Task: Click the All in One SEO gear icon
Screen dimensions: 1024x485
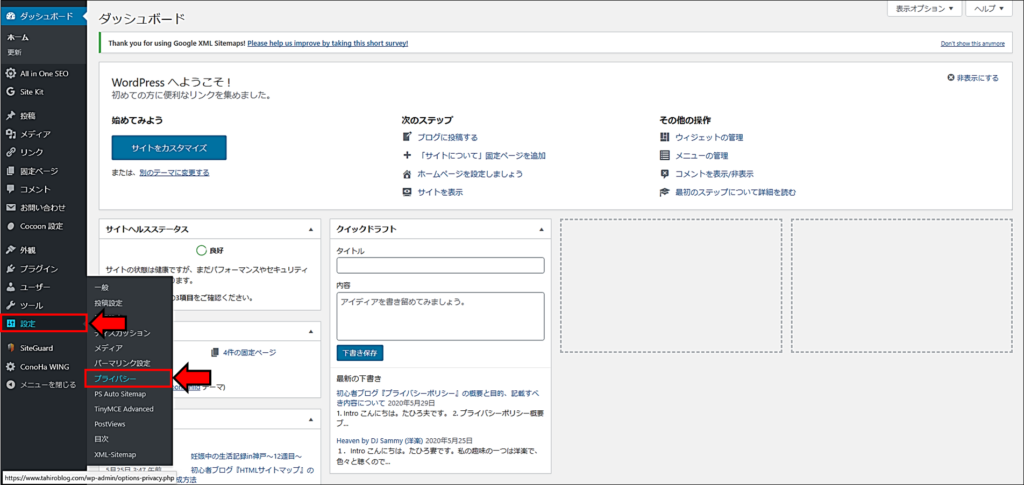Action: [10, 74]
